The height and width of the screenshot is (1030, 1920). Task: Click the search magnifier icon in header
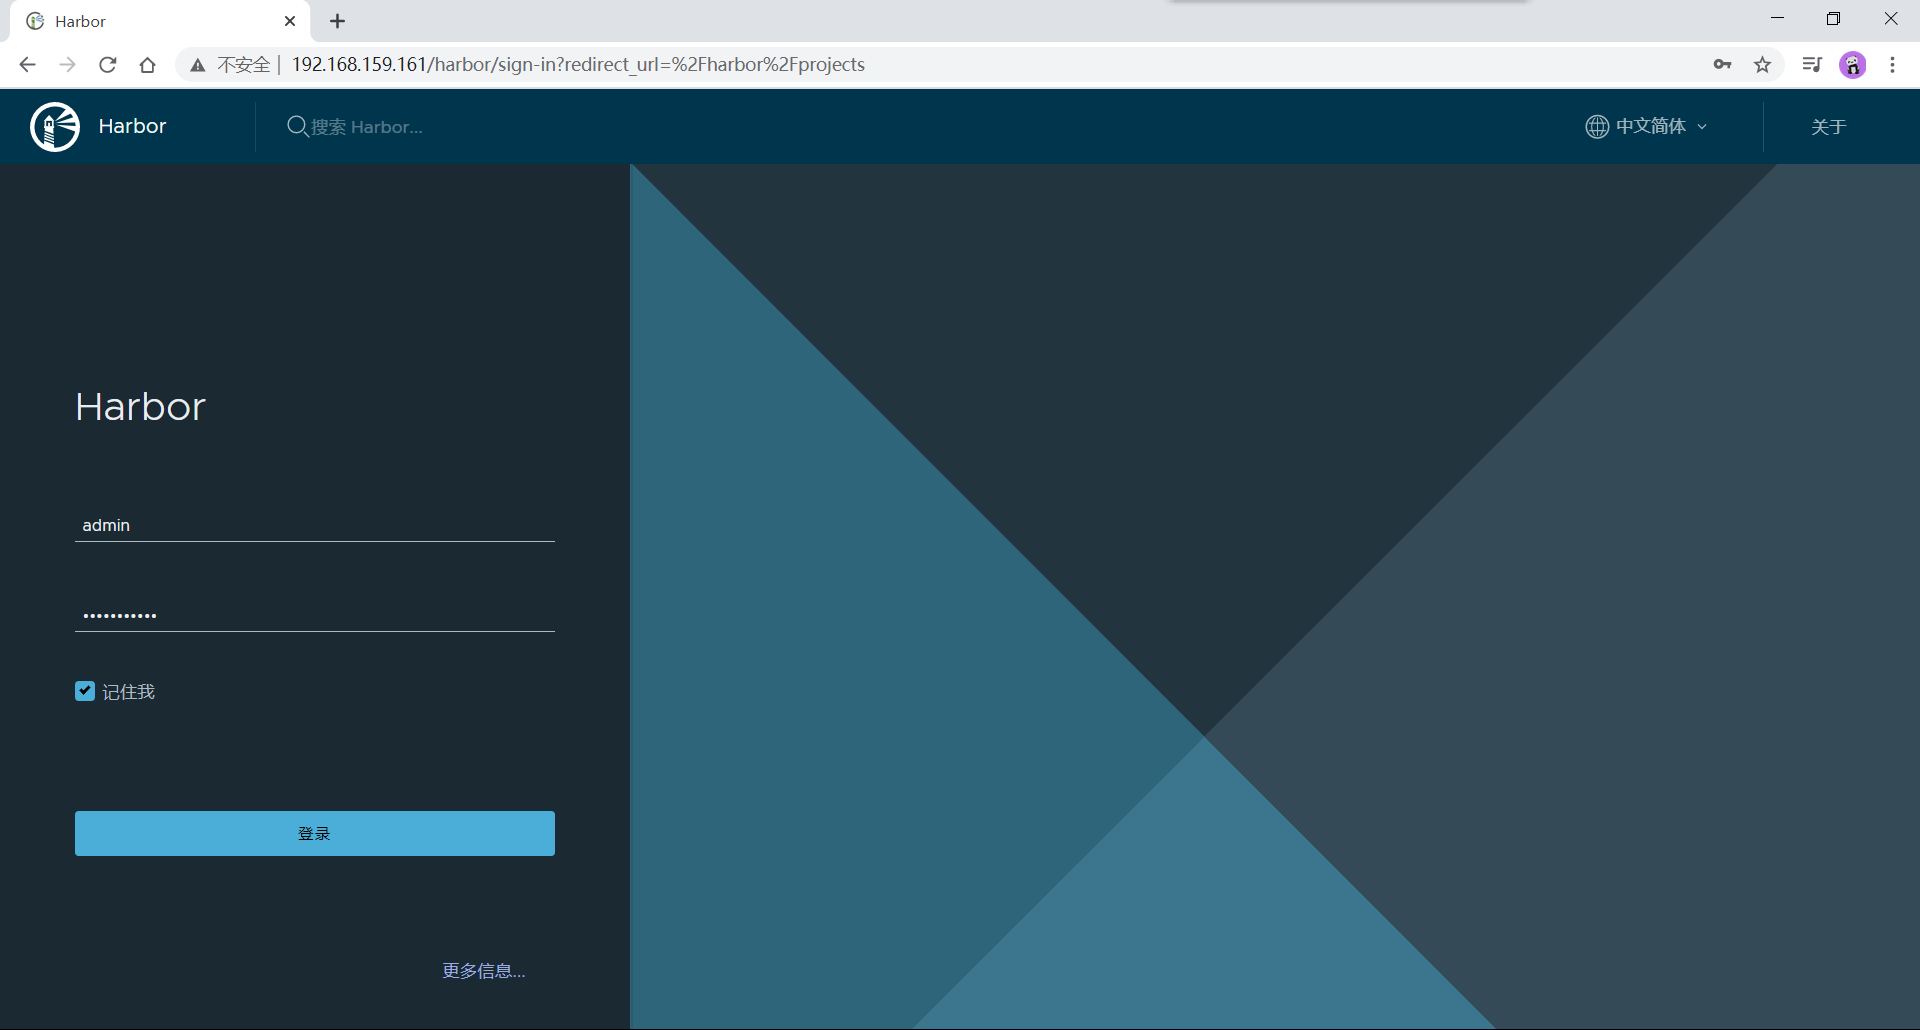coord(297,127)
